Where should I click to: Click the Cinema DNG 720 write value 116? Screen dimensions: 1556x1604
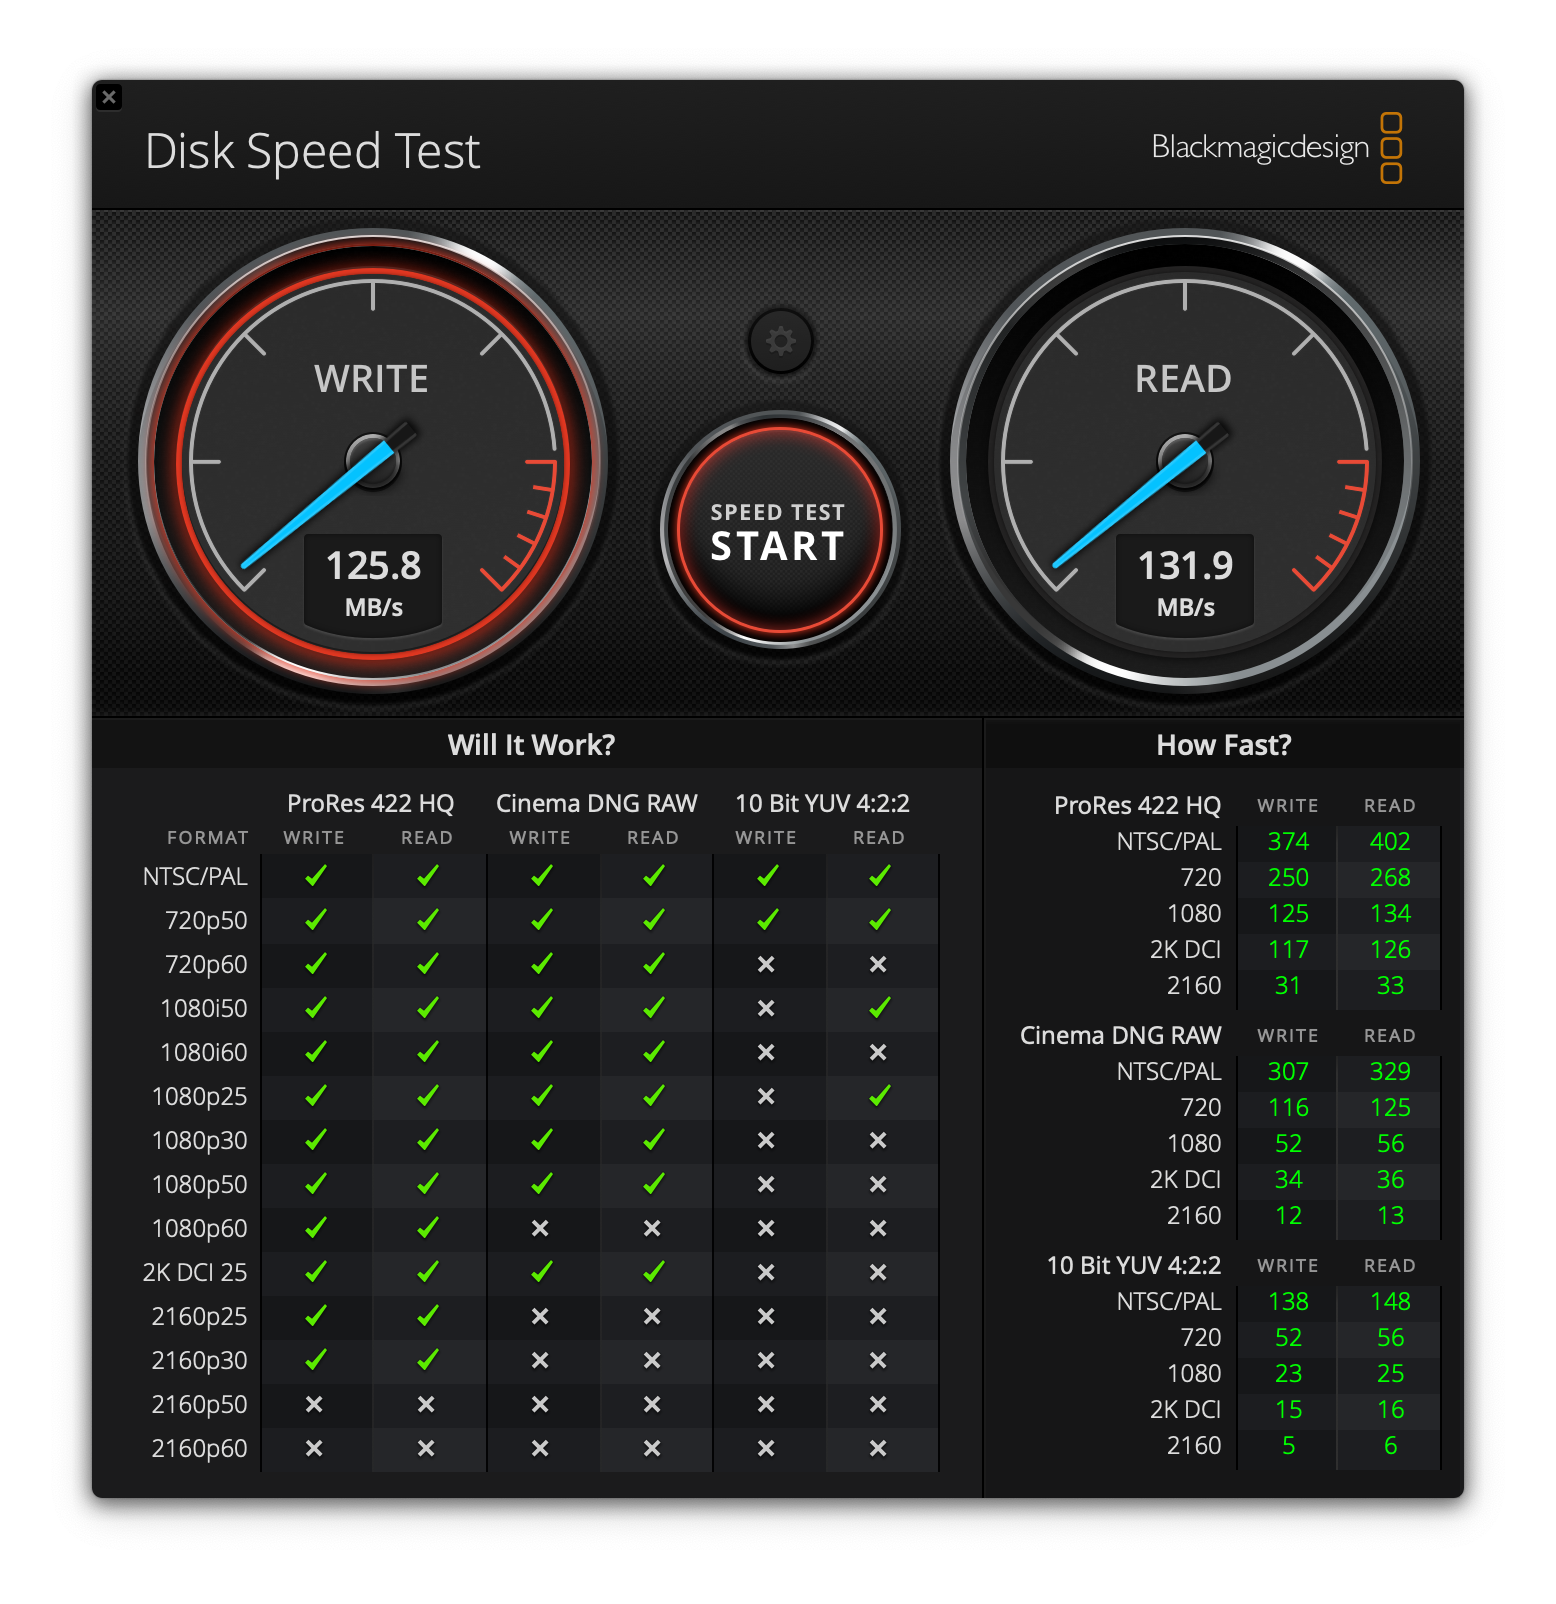tap(1288, 1108)
